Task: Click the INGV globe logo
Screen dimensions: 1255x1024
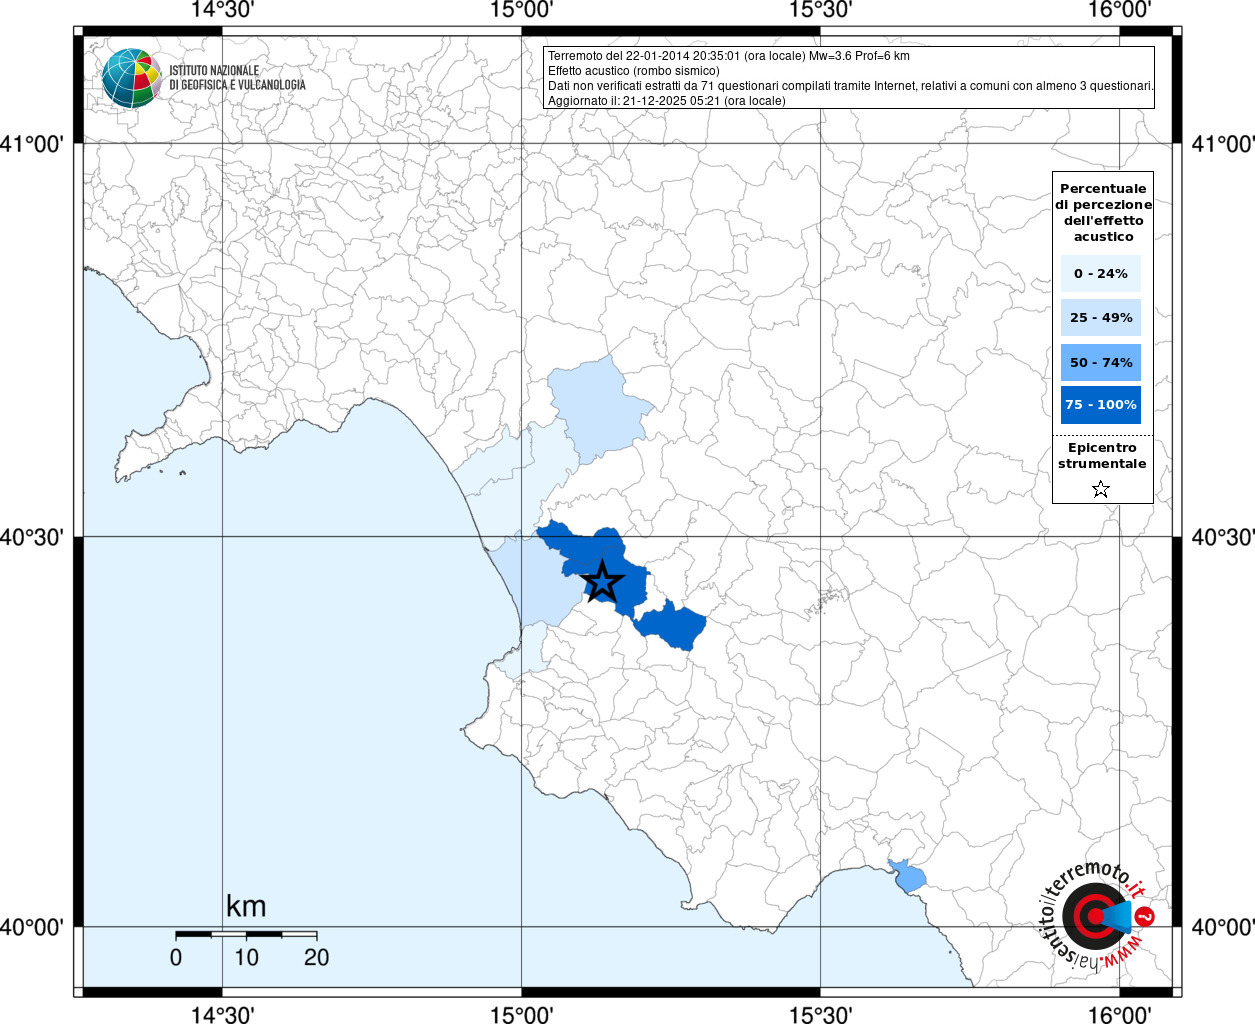Action: [131, 78]
